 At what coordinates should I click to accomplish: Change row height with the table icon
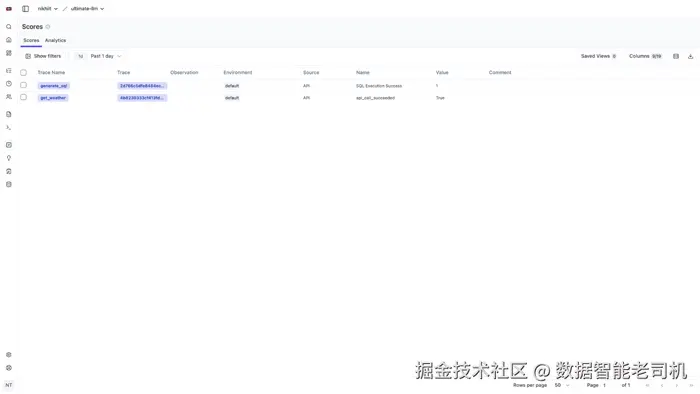[x=676, y=56]
